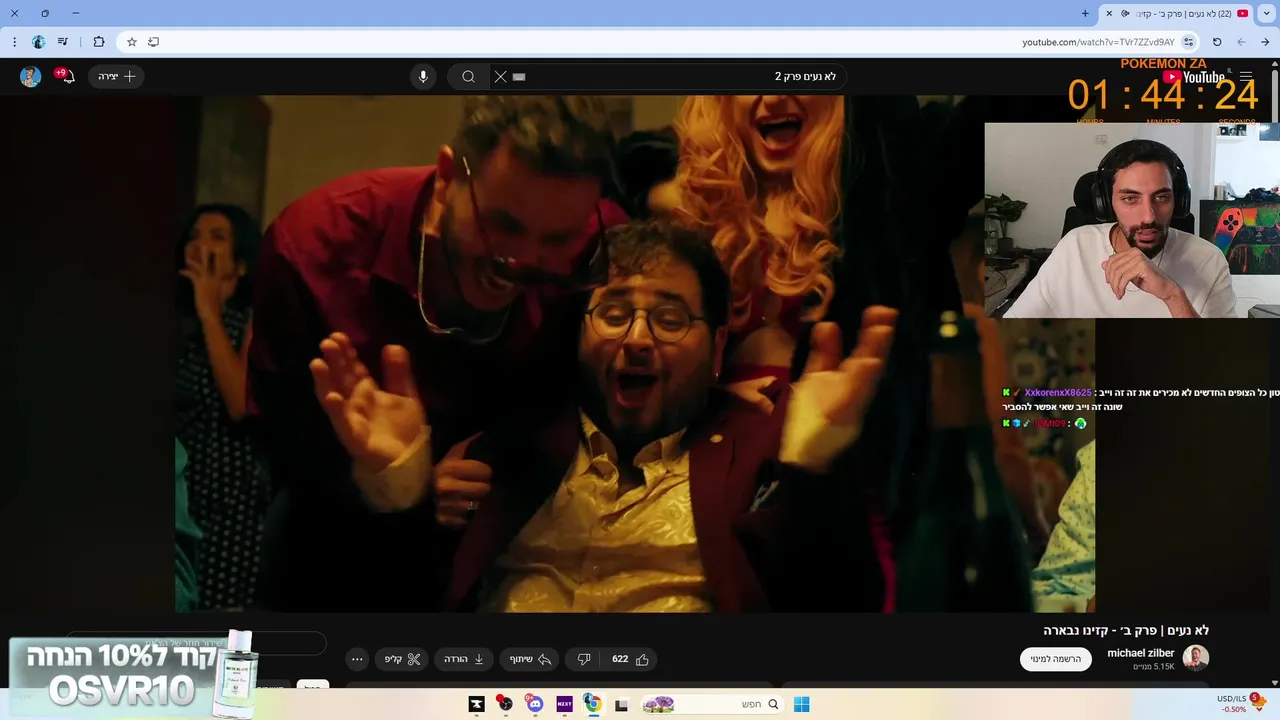
Task: Reload the page
Action: tap(1217, 42)
